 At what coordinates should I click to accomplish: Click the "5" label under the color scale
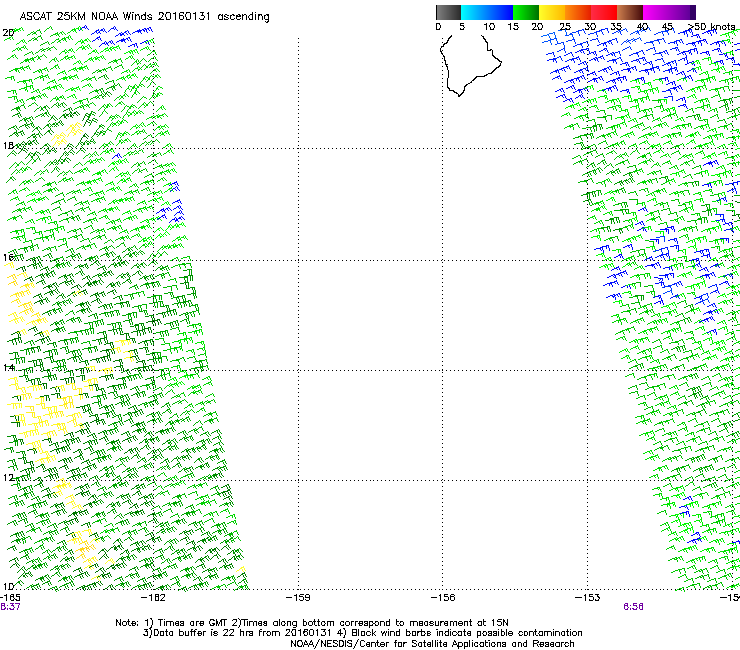[462, 27]
